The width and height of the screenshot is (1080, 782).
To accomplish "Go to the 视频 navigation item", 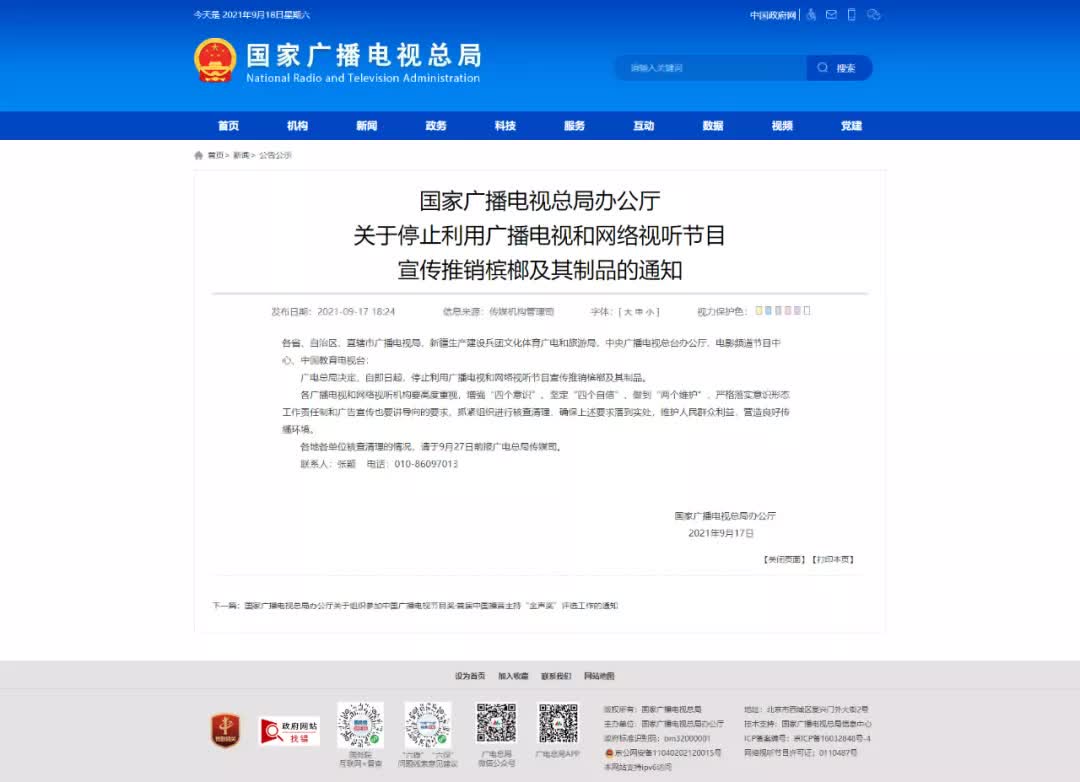I will pyautogui.click(x=782, y=126).
